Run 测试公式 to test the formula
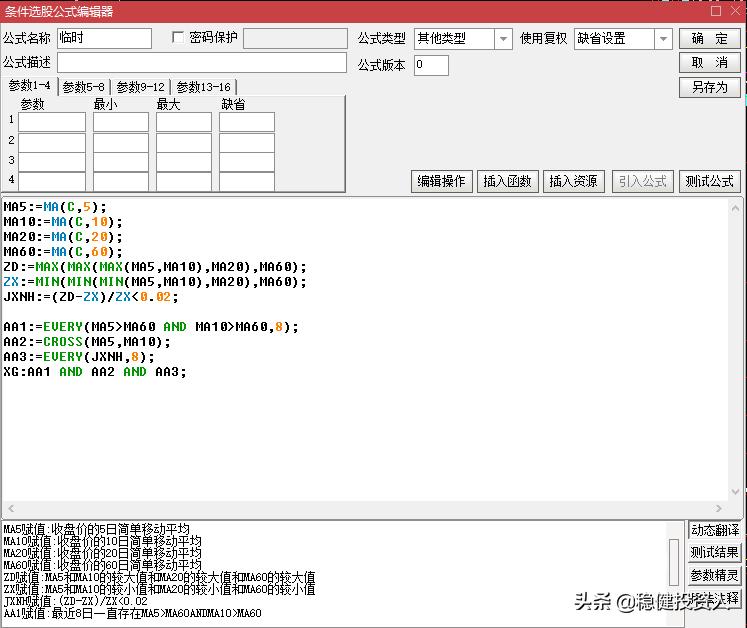The width and height of the screenshot is (747, 628). [x=709, y=181]
